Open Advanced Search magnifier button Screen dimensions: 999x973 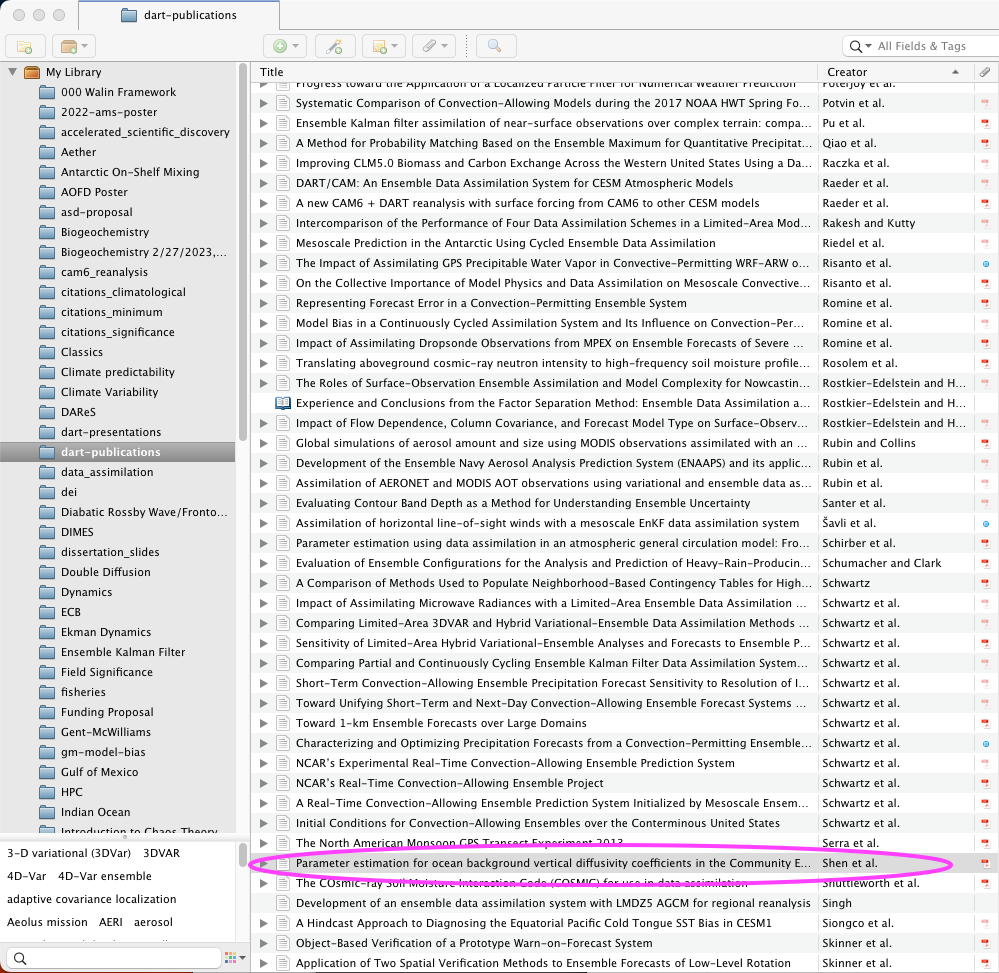click(495, 46)
